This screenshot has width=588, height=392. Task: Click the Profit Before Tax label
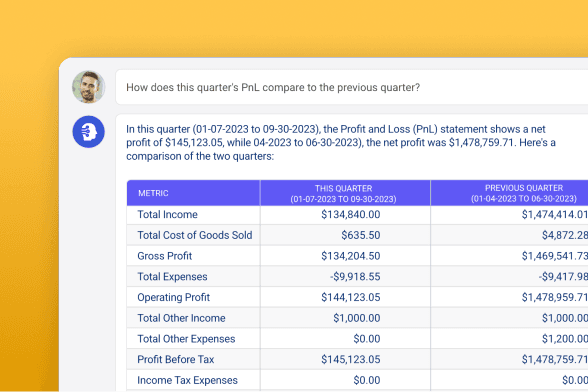pos(176,359)
